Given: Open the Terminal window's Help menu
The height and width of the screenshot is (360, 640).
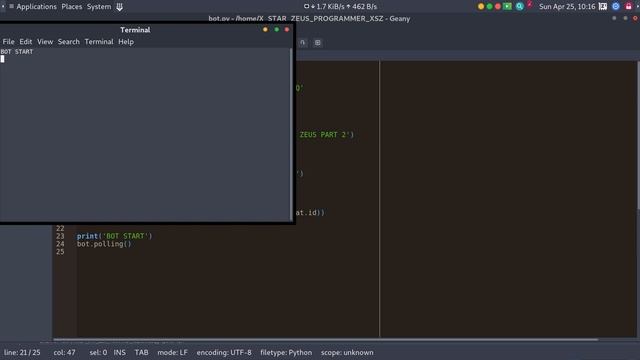Looking at the screenshot, I should 126,42.
